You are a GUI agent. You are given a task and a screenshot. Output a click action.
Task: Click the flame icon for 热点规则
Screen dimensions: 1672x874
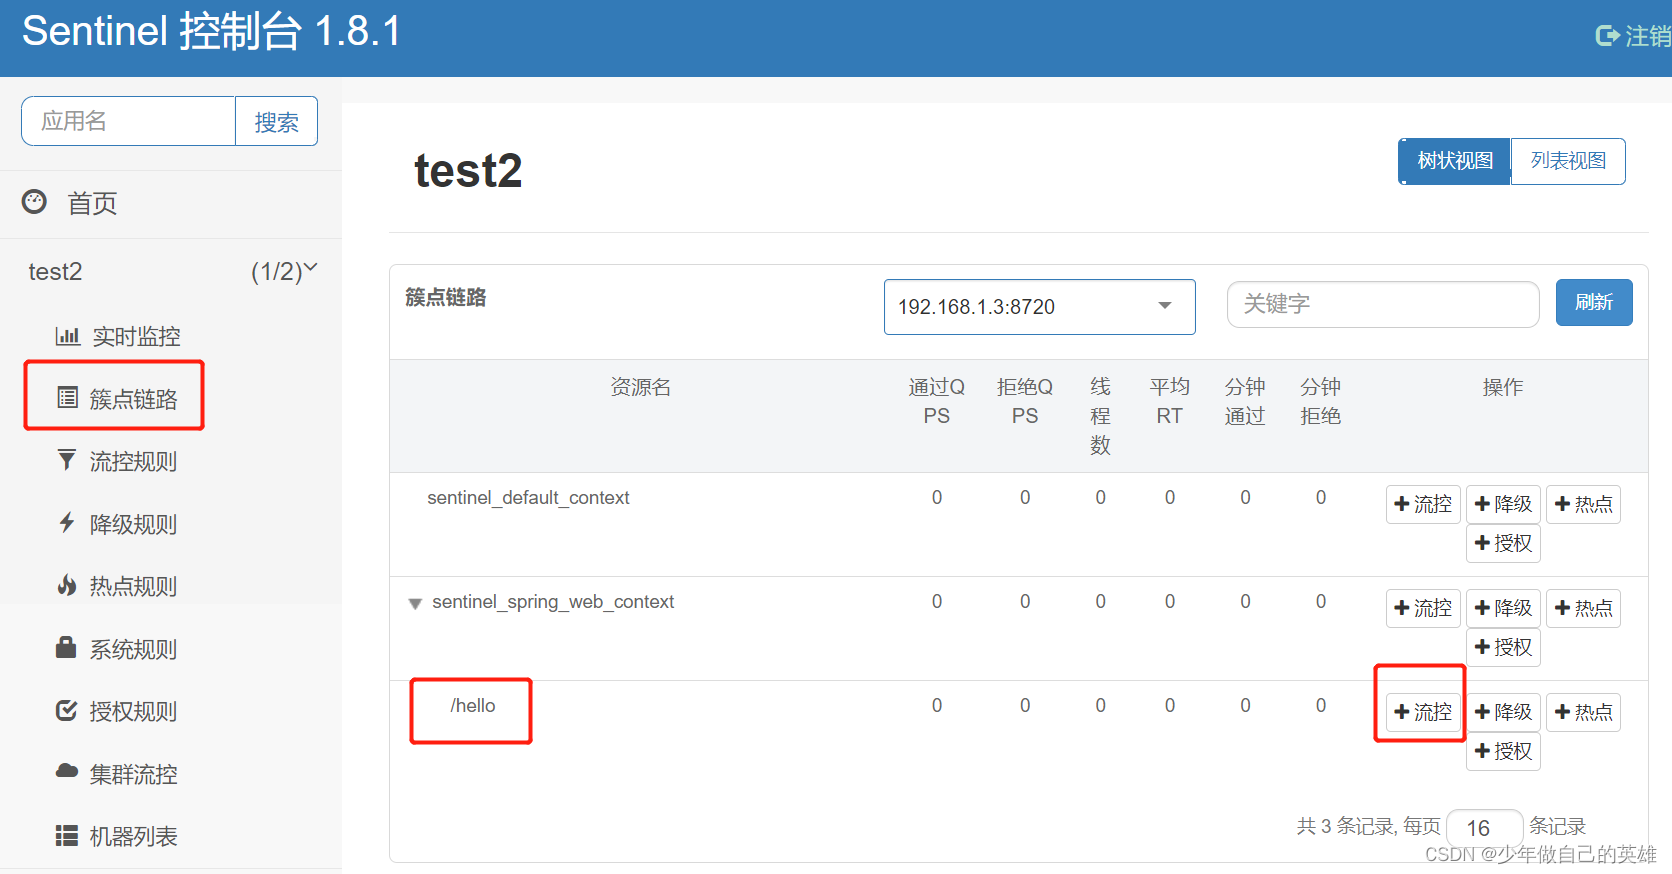(66, 585)
